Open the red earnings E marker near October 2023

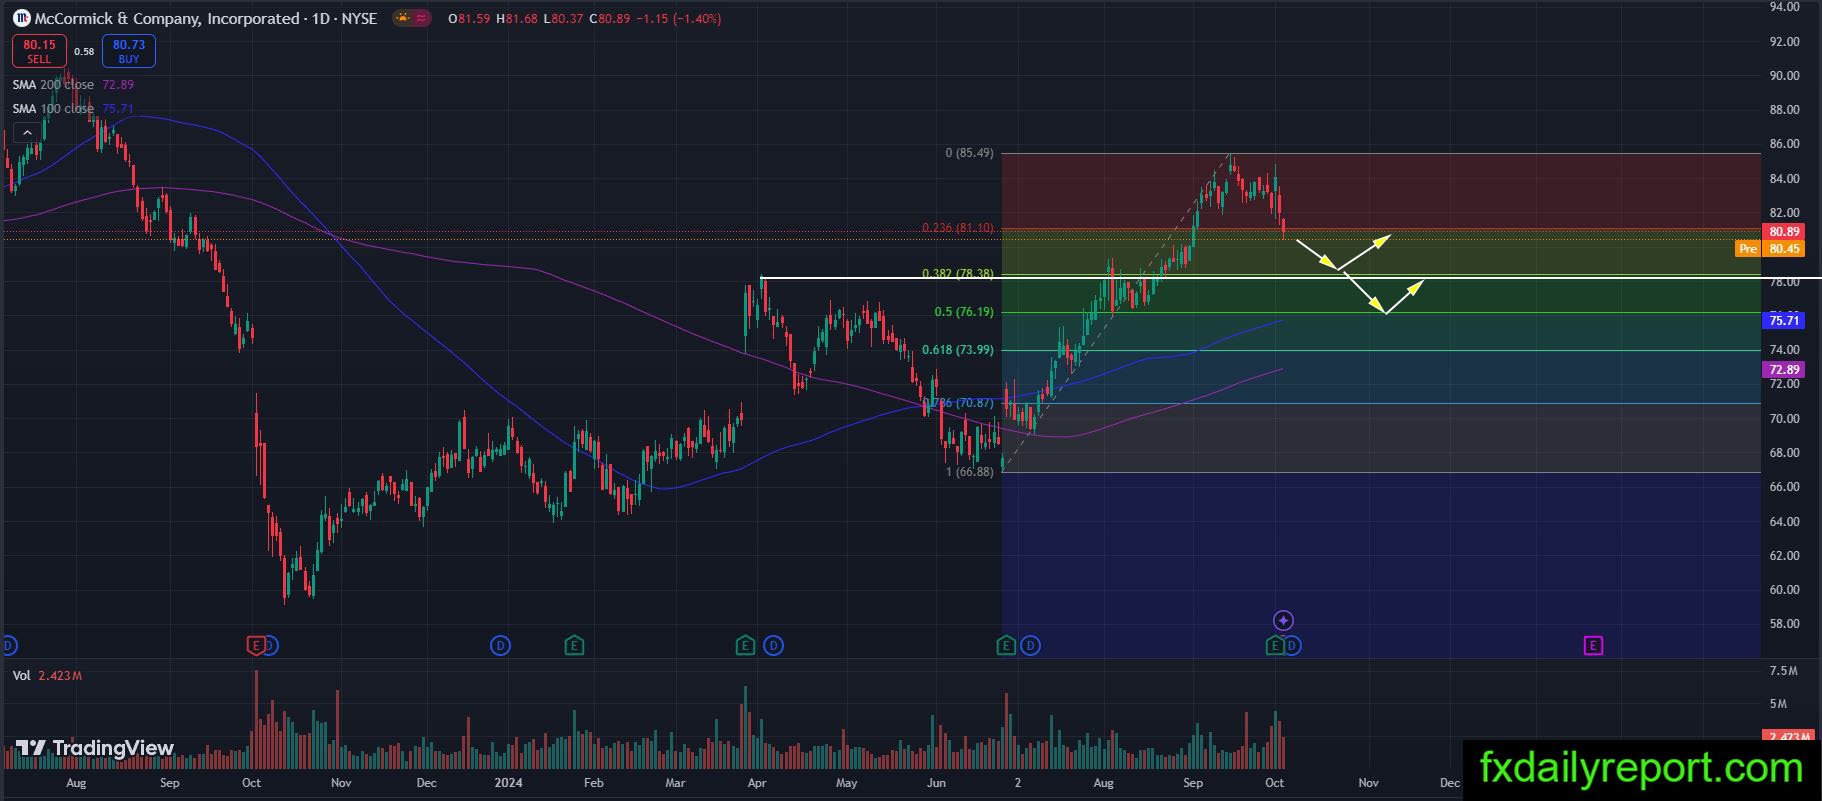pyautogui.click(x=256, y=646)
